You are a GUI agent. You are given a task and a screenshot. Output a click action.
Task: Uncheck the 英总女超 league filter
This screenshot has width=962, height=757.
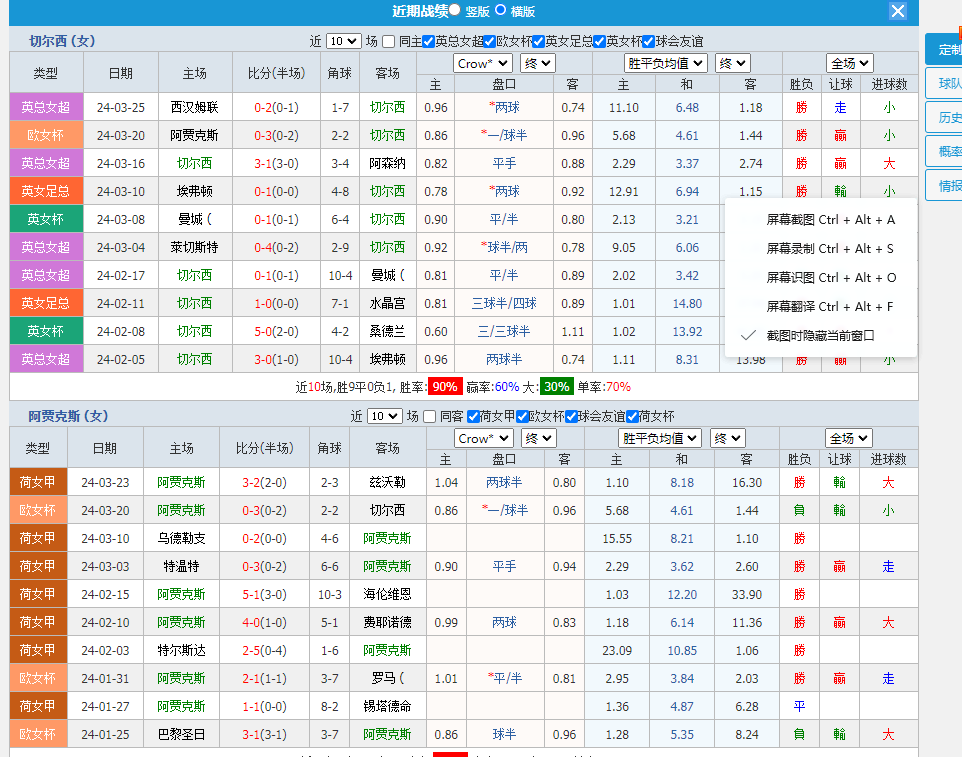tap(428, 41)
